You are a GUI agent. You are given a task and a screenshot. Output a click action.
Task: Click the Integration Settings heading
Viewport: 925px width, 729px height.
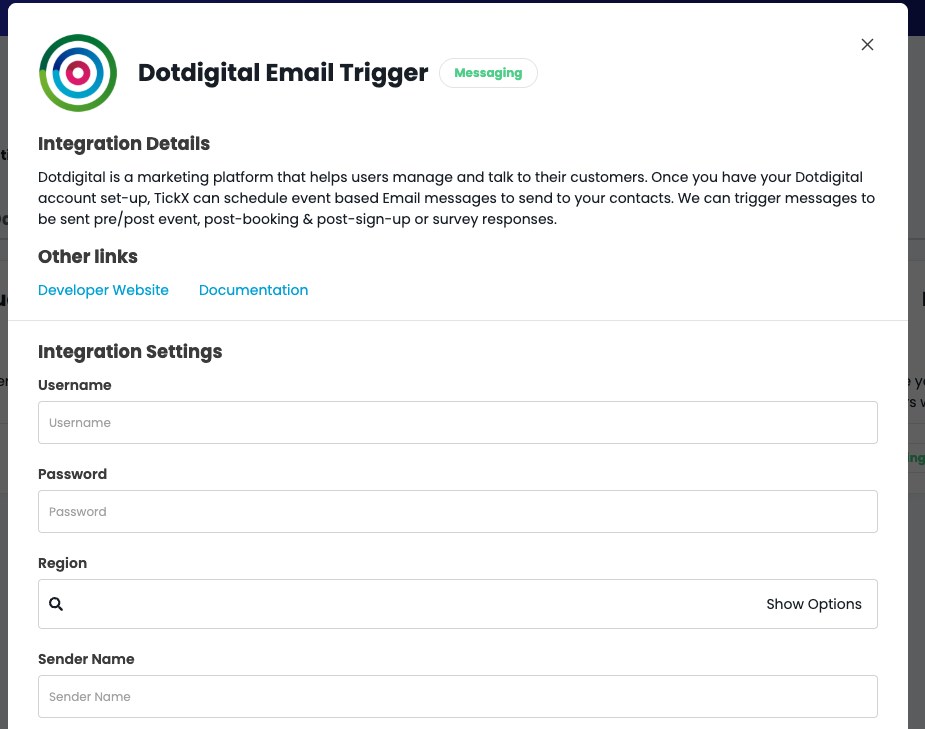[130, 352]
